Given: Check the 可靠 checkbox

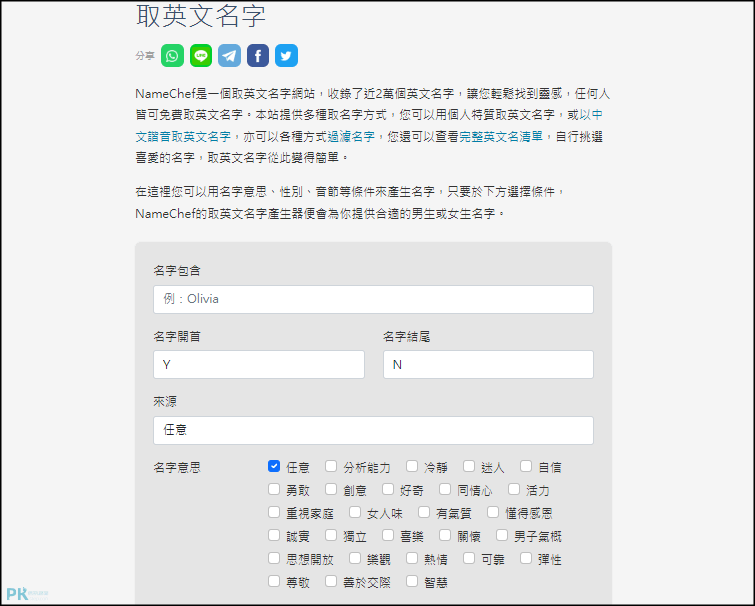Looking at the screenshot, I should point(469,558).
